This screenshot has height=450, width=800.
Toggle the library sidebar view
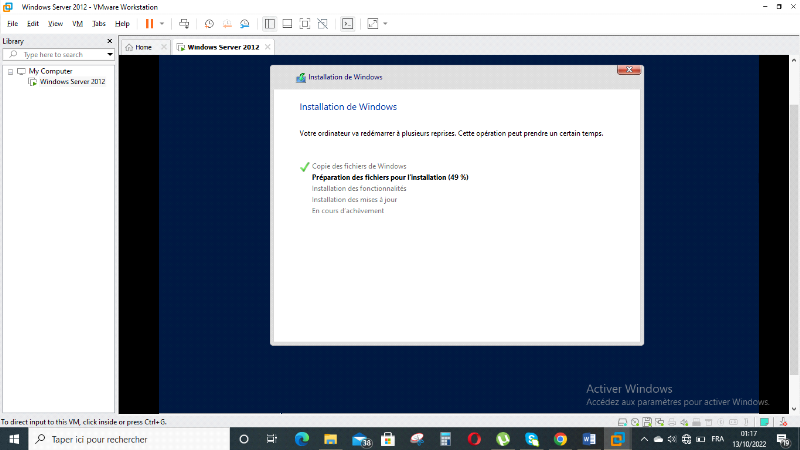pos(269,23)
